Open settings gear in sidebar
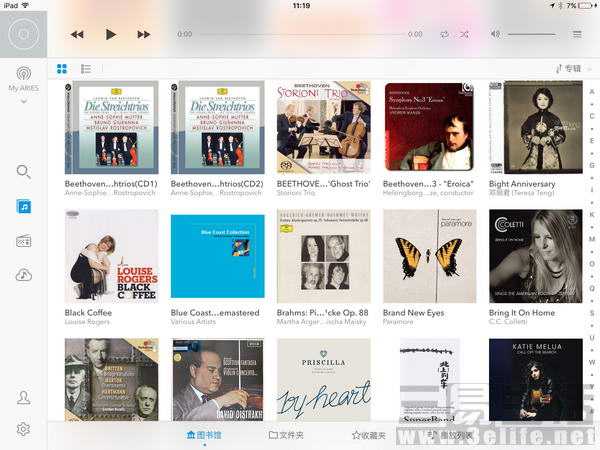This screenshot has height=450, width=600. [x=24, y=429]
